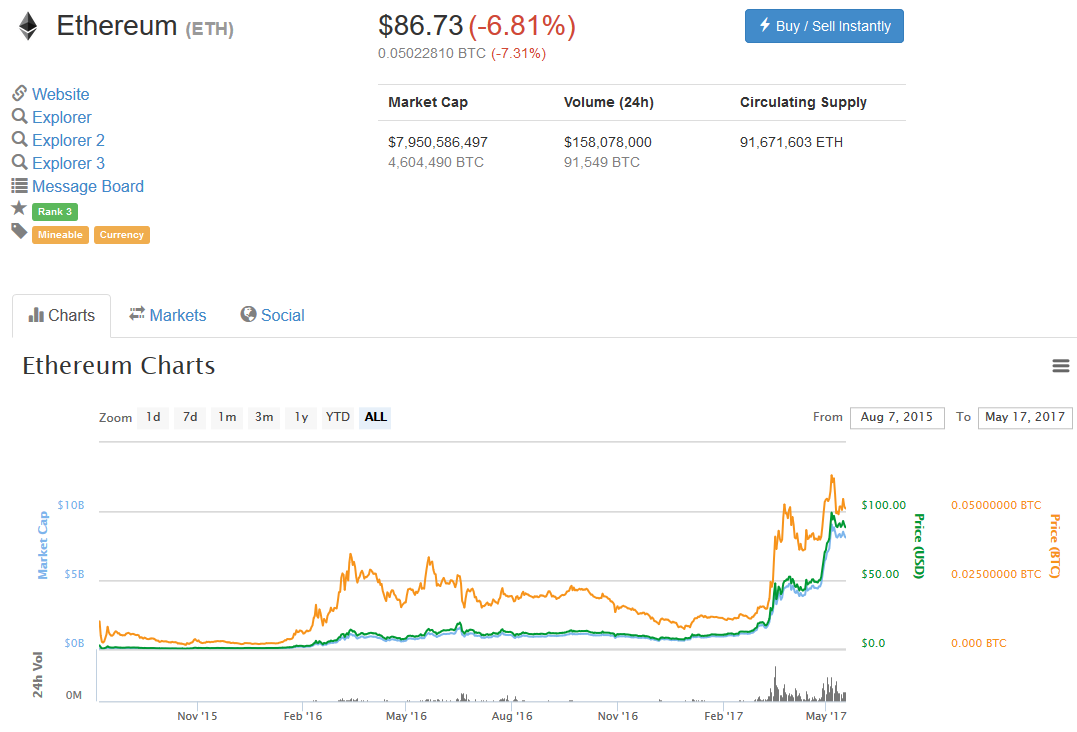1077x732 pixels.
Task: Click the tag icon beside Mineable
Action: pyautogui.click(x=19, y=231)
